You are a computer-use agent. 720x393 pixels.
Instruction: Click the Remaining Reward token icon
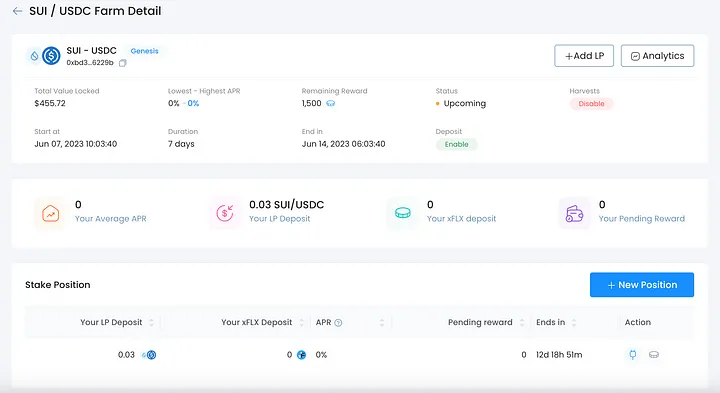(x=330, y=103)
